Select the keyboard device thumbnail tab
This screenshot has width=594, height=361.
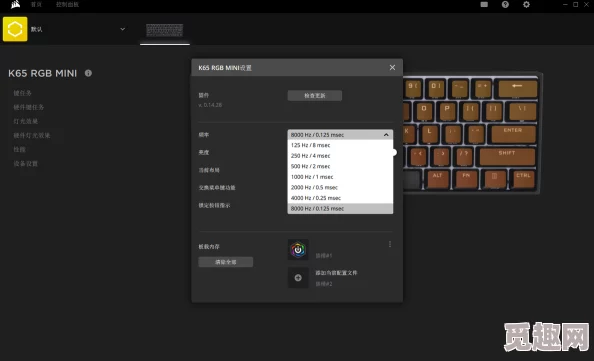pyautogui.click(x=165, y=31)
